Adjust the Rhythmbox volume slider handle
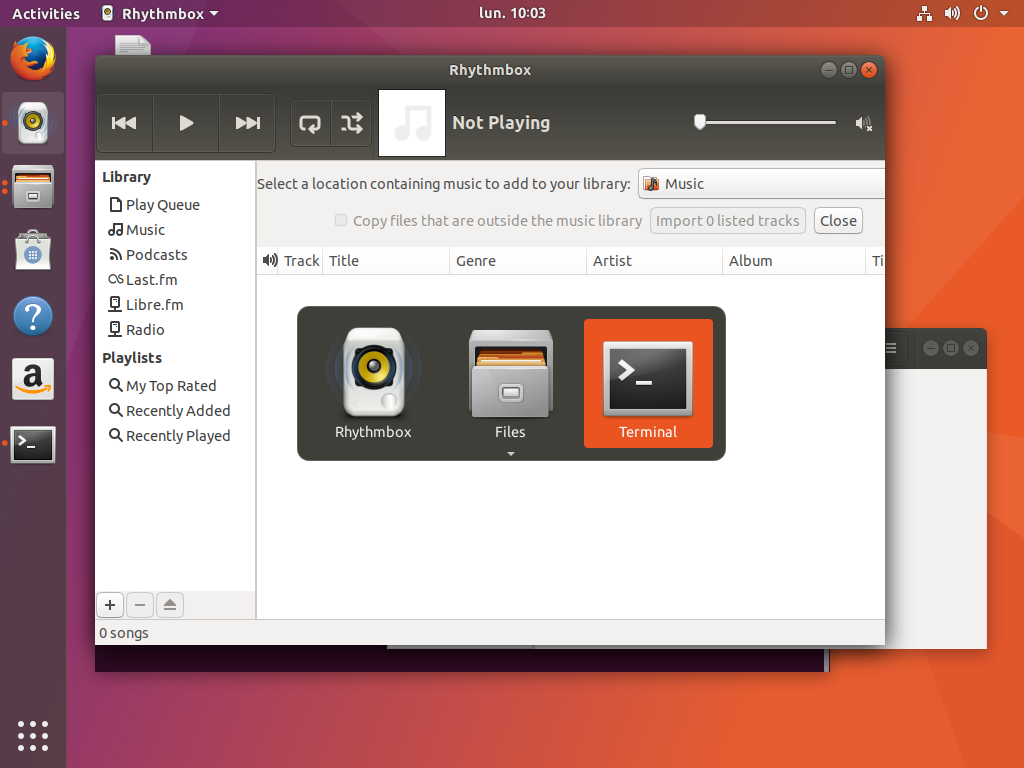 coord(699,122)
